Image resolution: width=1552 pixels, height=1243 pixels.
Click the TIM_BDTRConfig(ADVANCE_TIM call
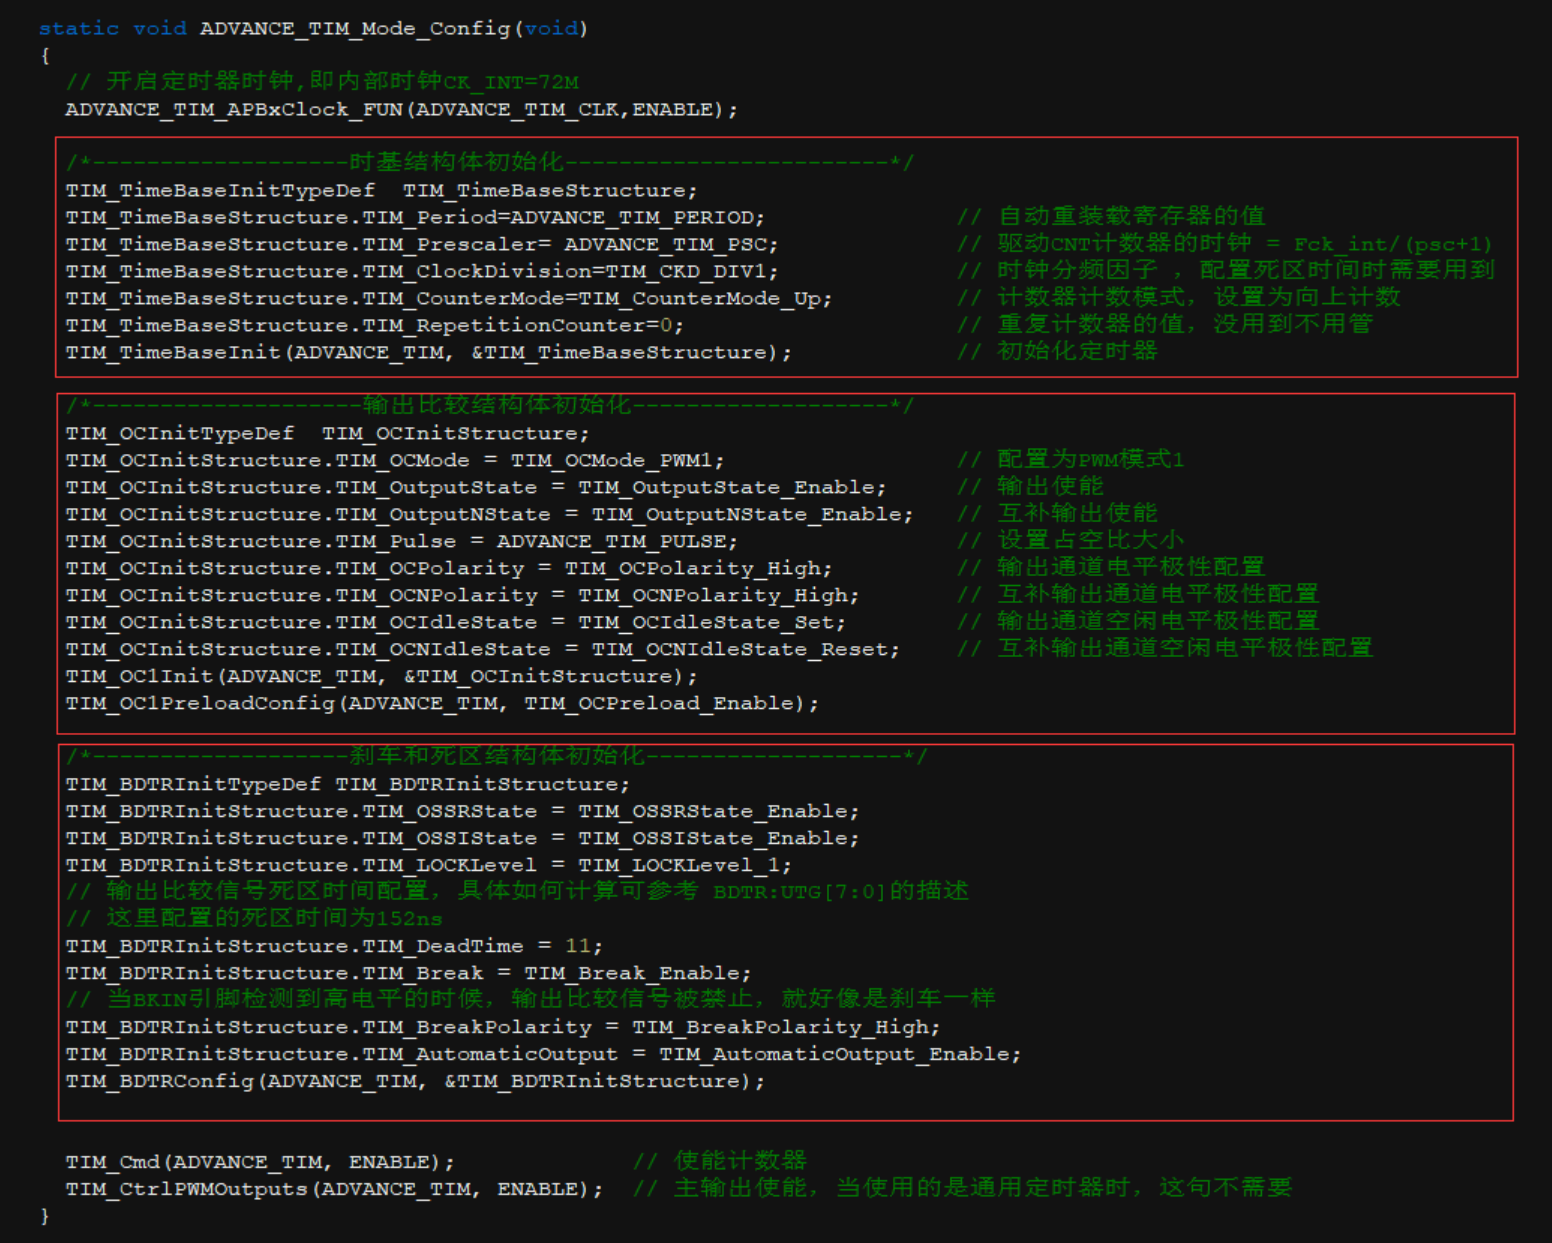tap(415, 1081)
